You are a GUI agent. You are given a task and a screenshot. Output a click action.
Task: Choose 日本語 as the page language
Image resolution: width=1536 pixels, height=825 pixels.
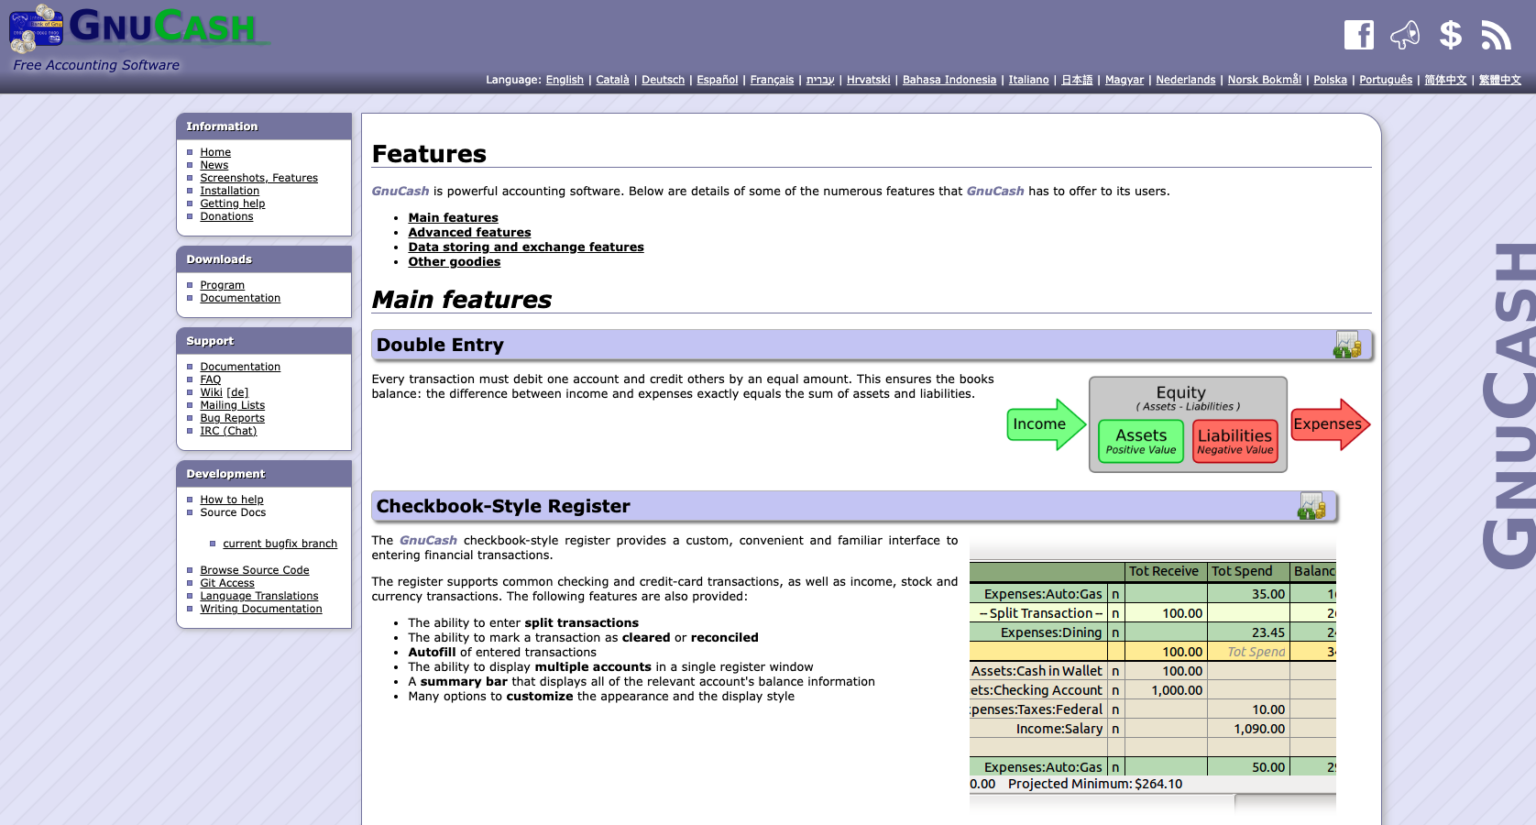[x=1077, y=79]
